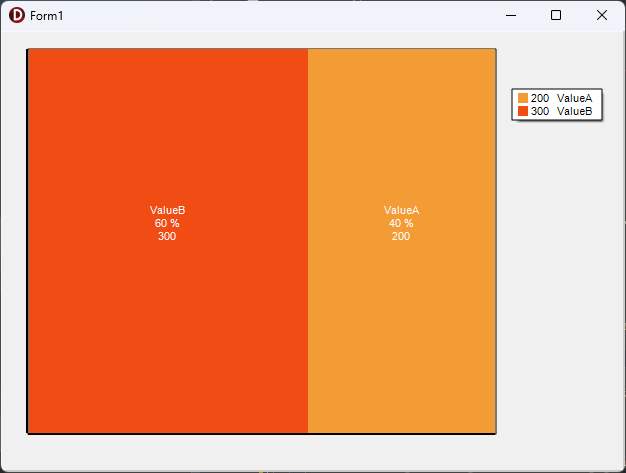Click the "200 ValueA" legend entry text
Viewport: 626px width, 473px height.
pyautogui.click(x=561, y=98)
